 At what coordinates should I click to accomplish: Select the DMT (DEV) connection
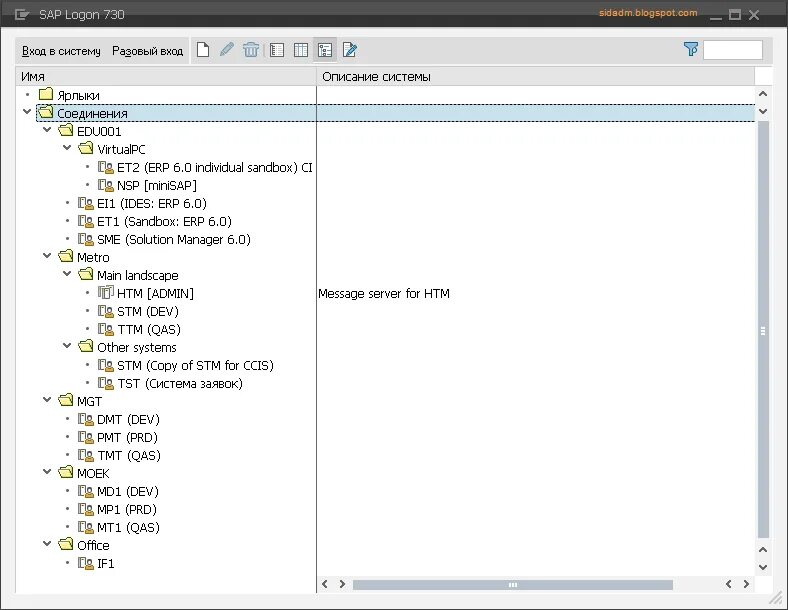pos(128,420)
